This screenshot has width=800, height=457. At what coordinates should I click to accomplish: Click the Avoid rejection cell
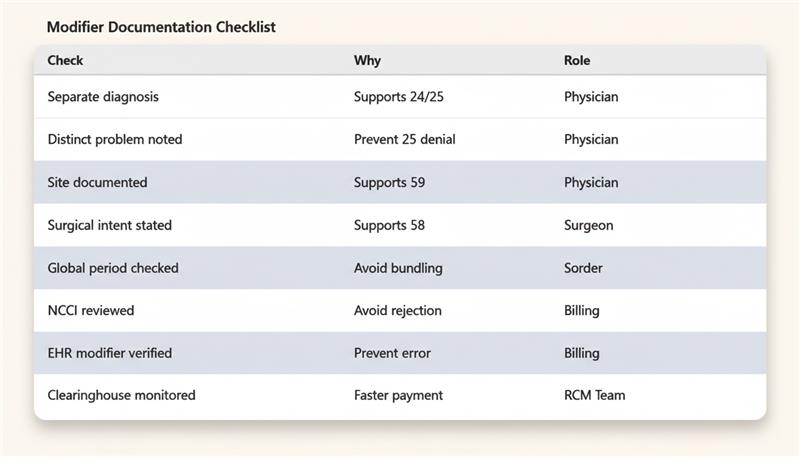[398, 310]
